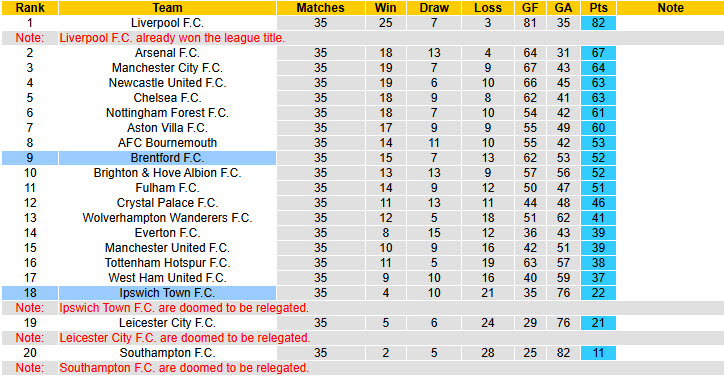
Task: Click the Matches column header
Action: (320, 8)
